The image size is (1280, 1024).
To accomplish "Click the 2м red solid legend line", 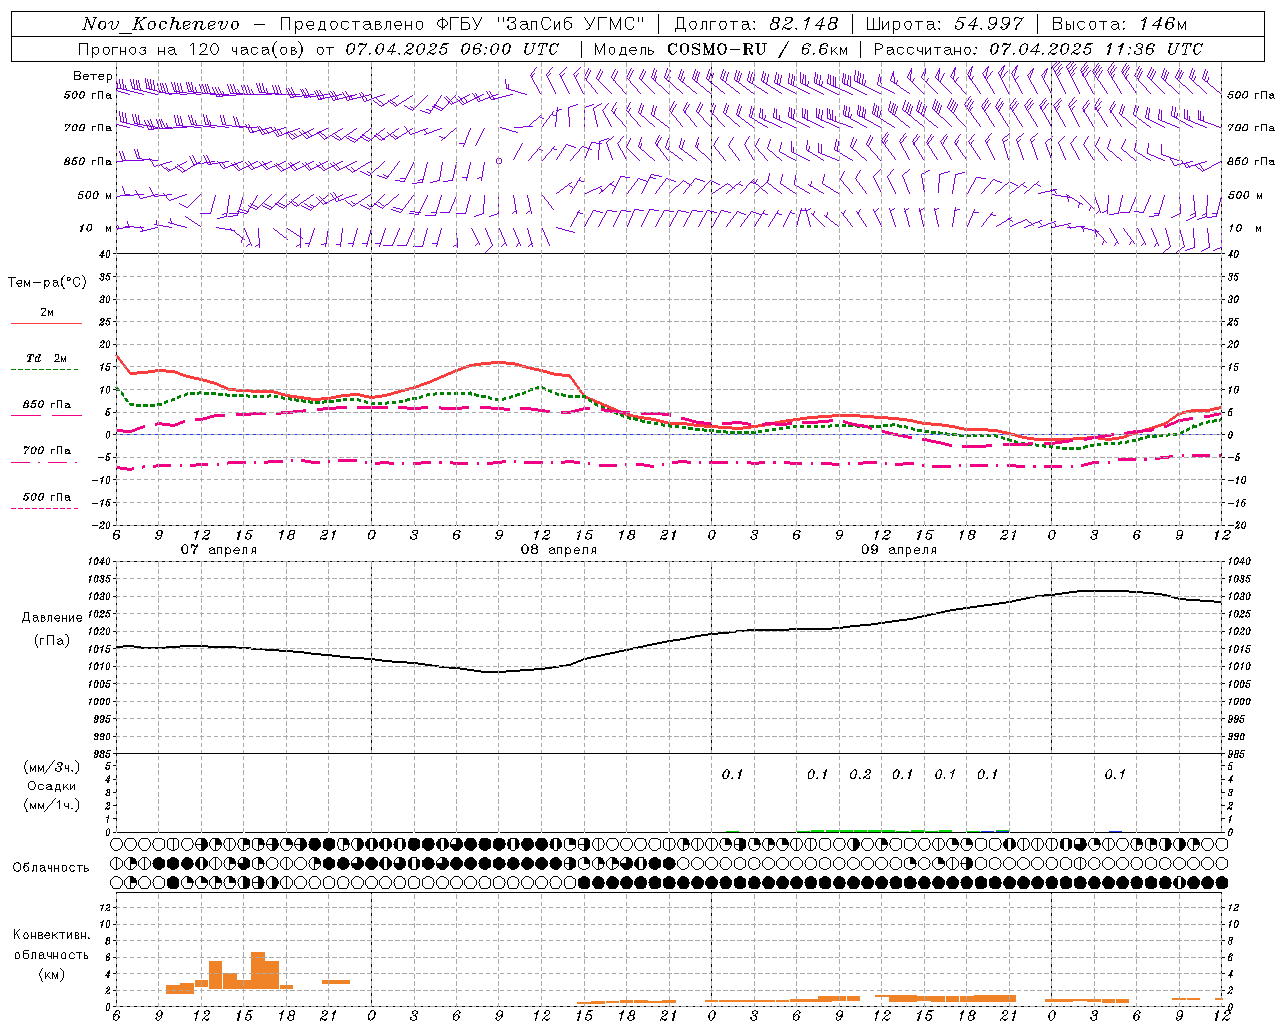I will (46, 323).
